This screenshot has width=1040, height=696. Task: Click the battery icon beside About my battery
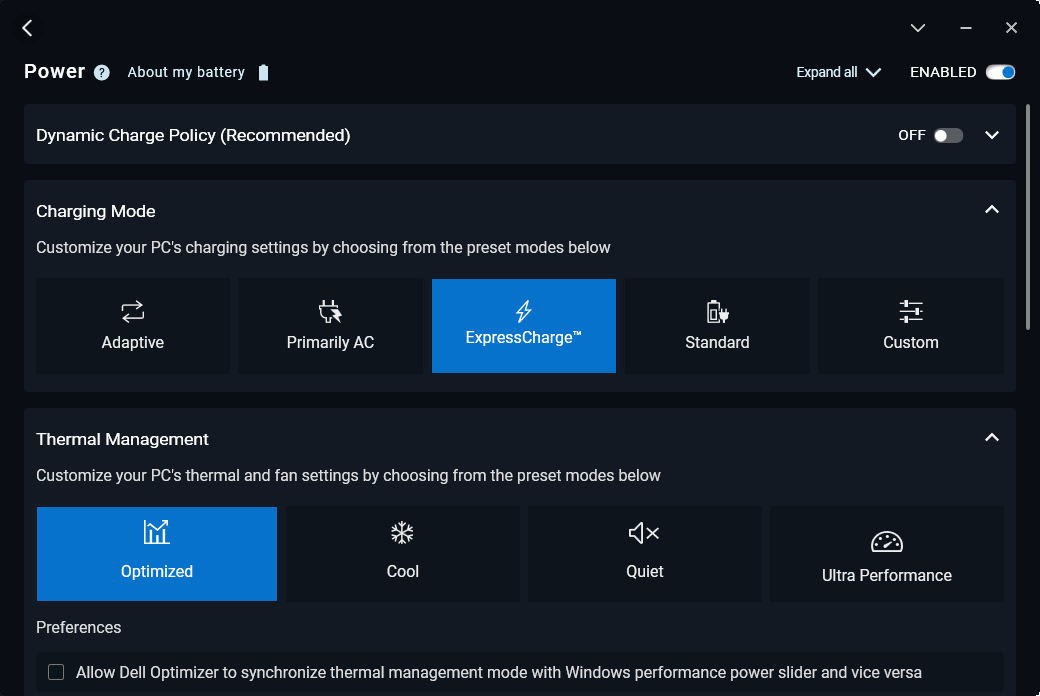tap(263, 72)
